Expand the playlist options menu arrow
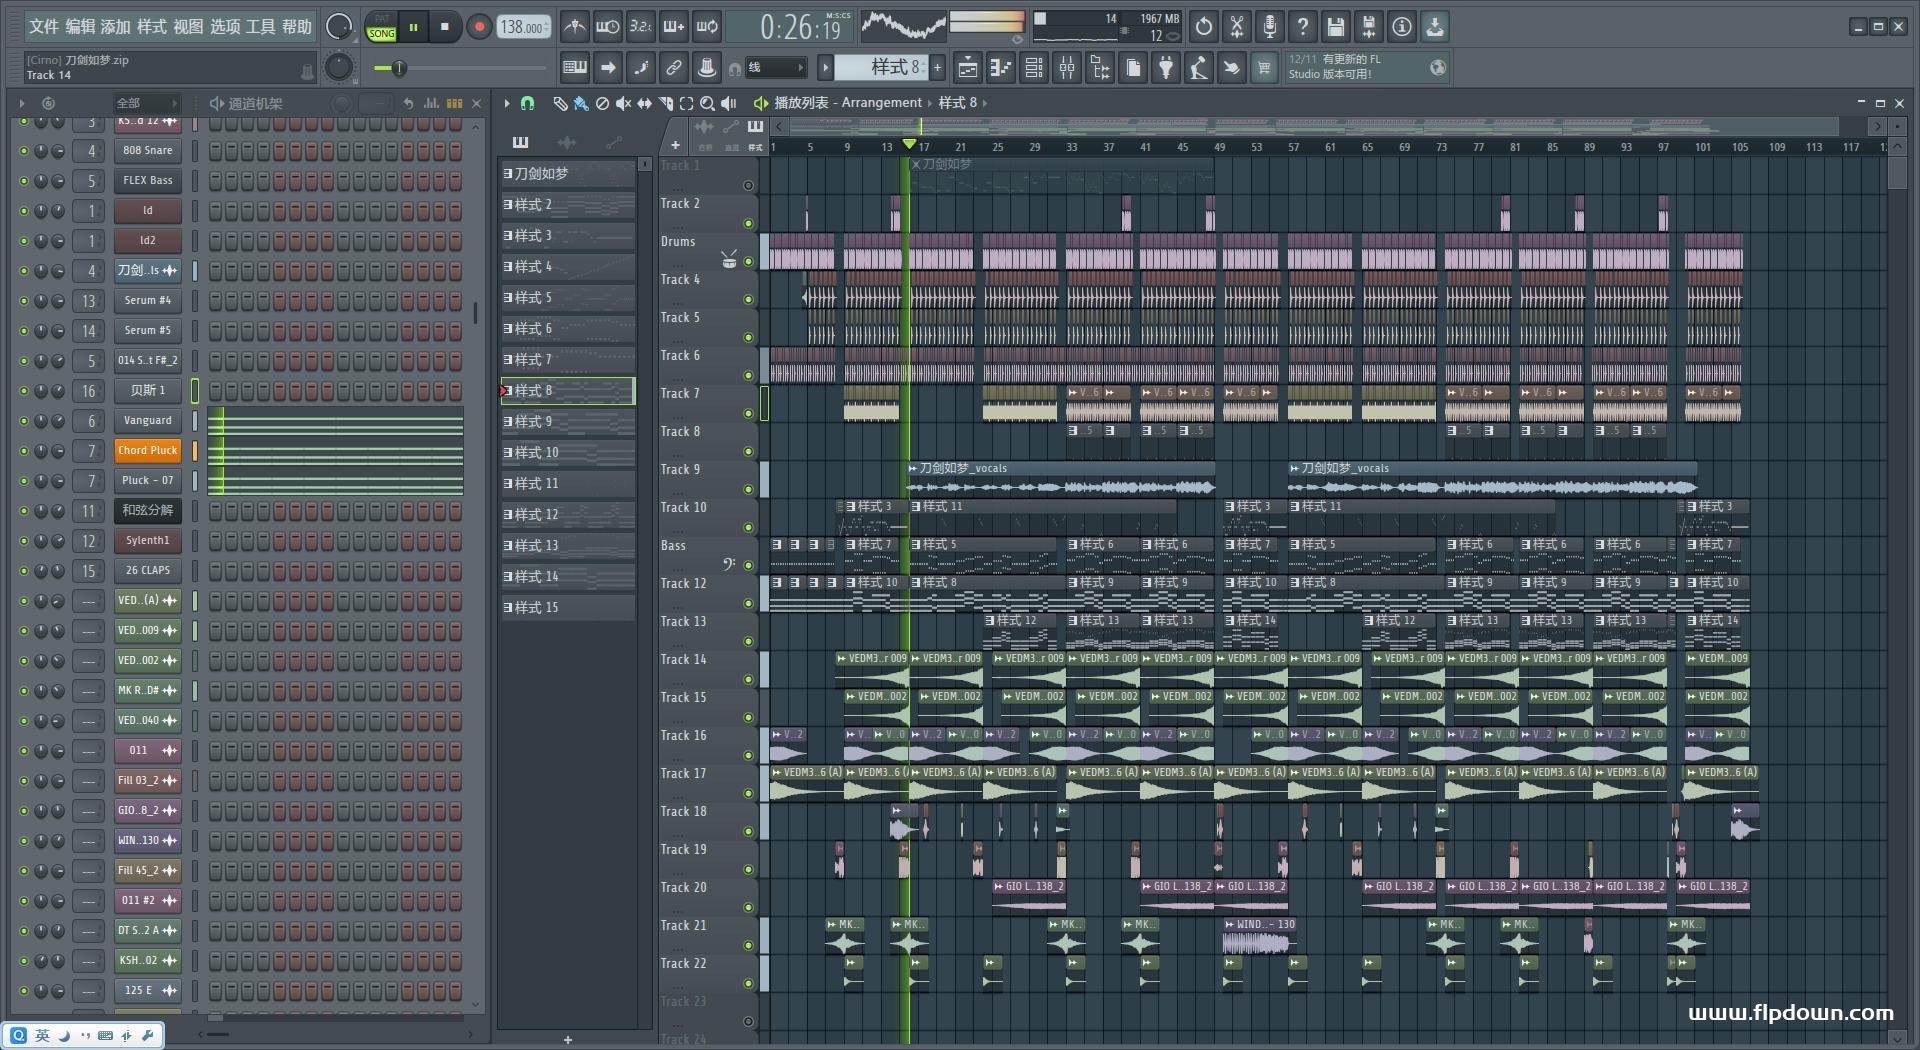 507,103
